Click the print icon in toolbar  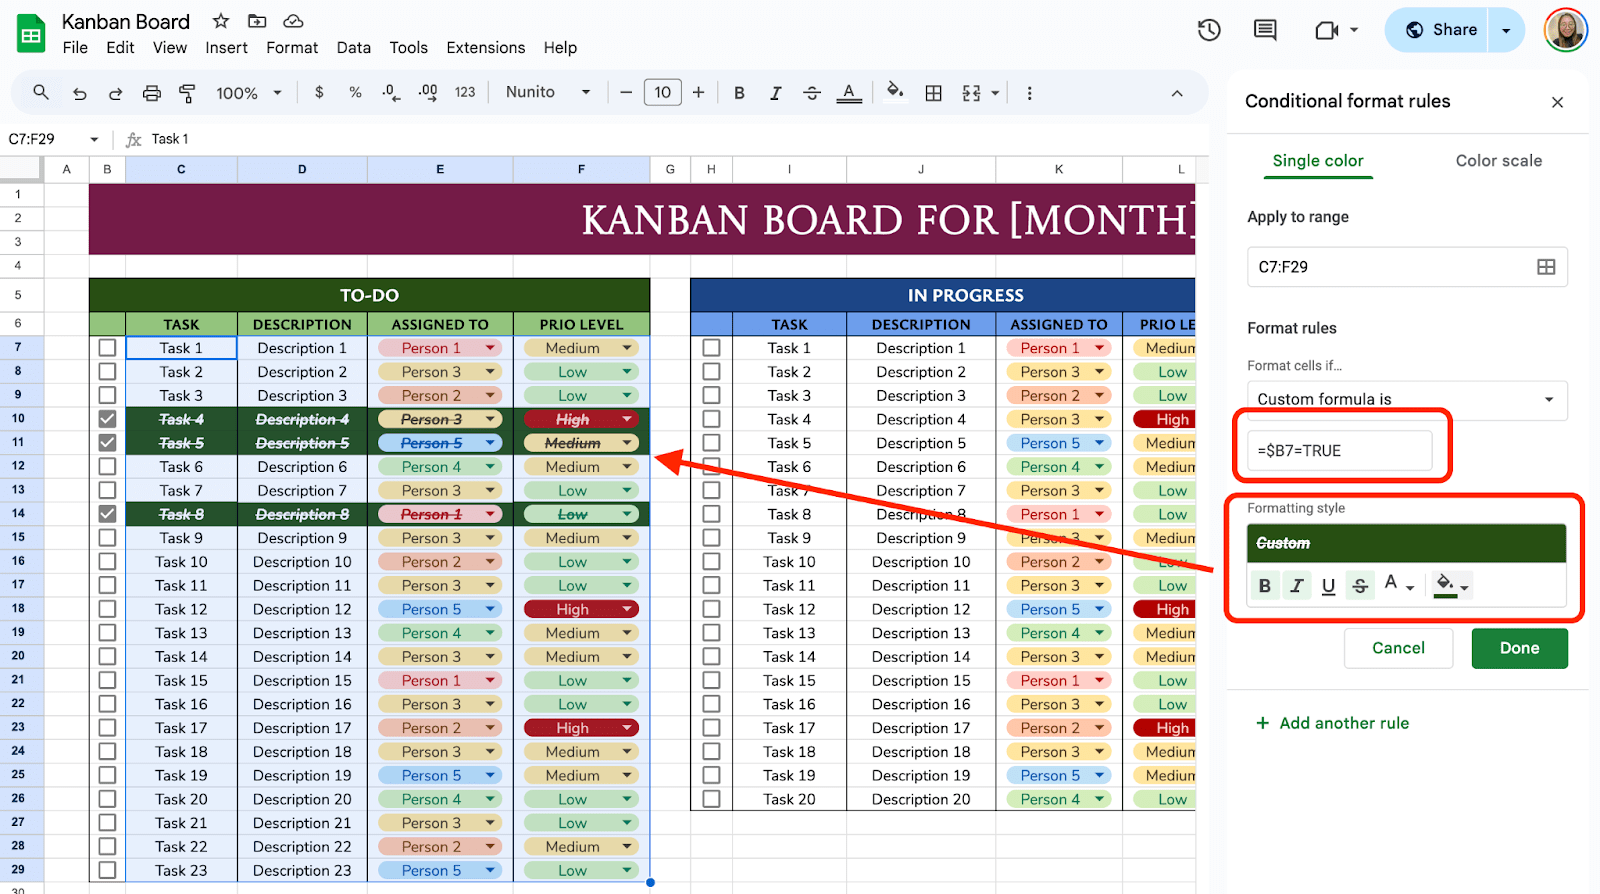[x=151, y=93]
